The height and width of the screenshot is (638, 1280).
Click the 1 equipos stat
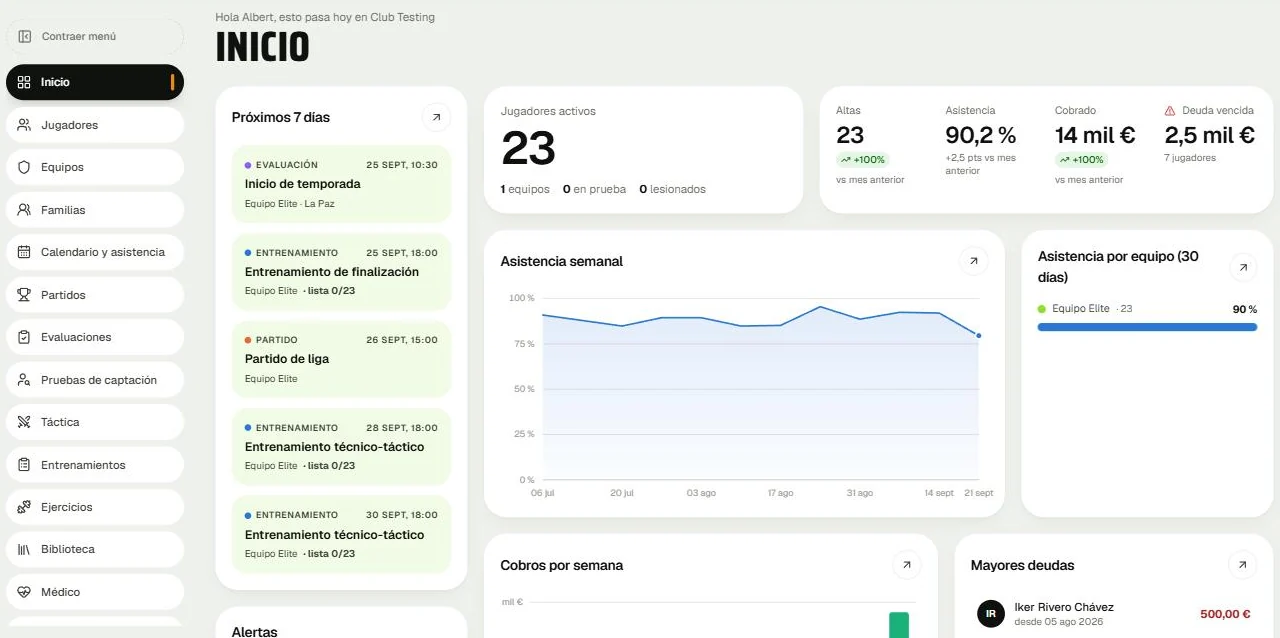coord(525,189)
